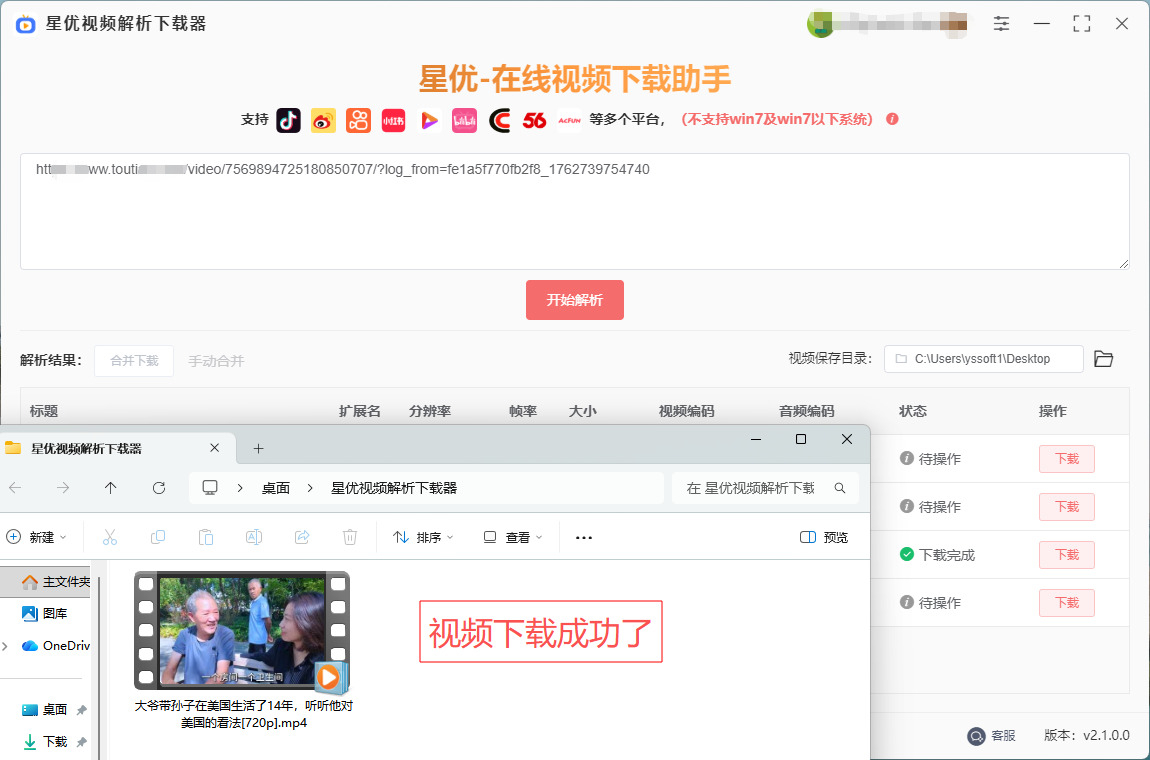
Task: Click 桌面 breadcrumb in the address bar
Action: (x=276, y=489)
